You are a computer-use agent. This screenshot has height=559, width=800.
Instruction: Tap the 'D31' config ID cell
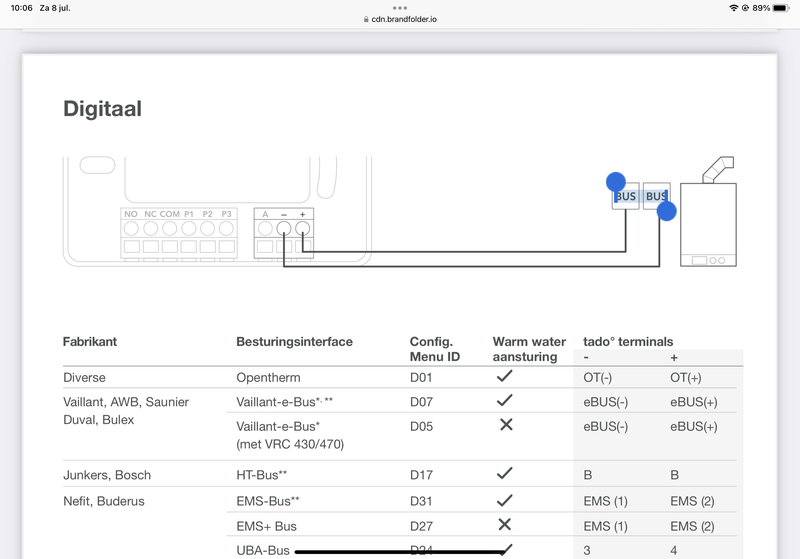click(x=421, y=501)
